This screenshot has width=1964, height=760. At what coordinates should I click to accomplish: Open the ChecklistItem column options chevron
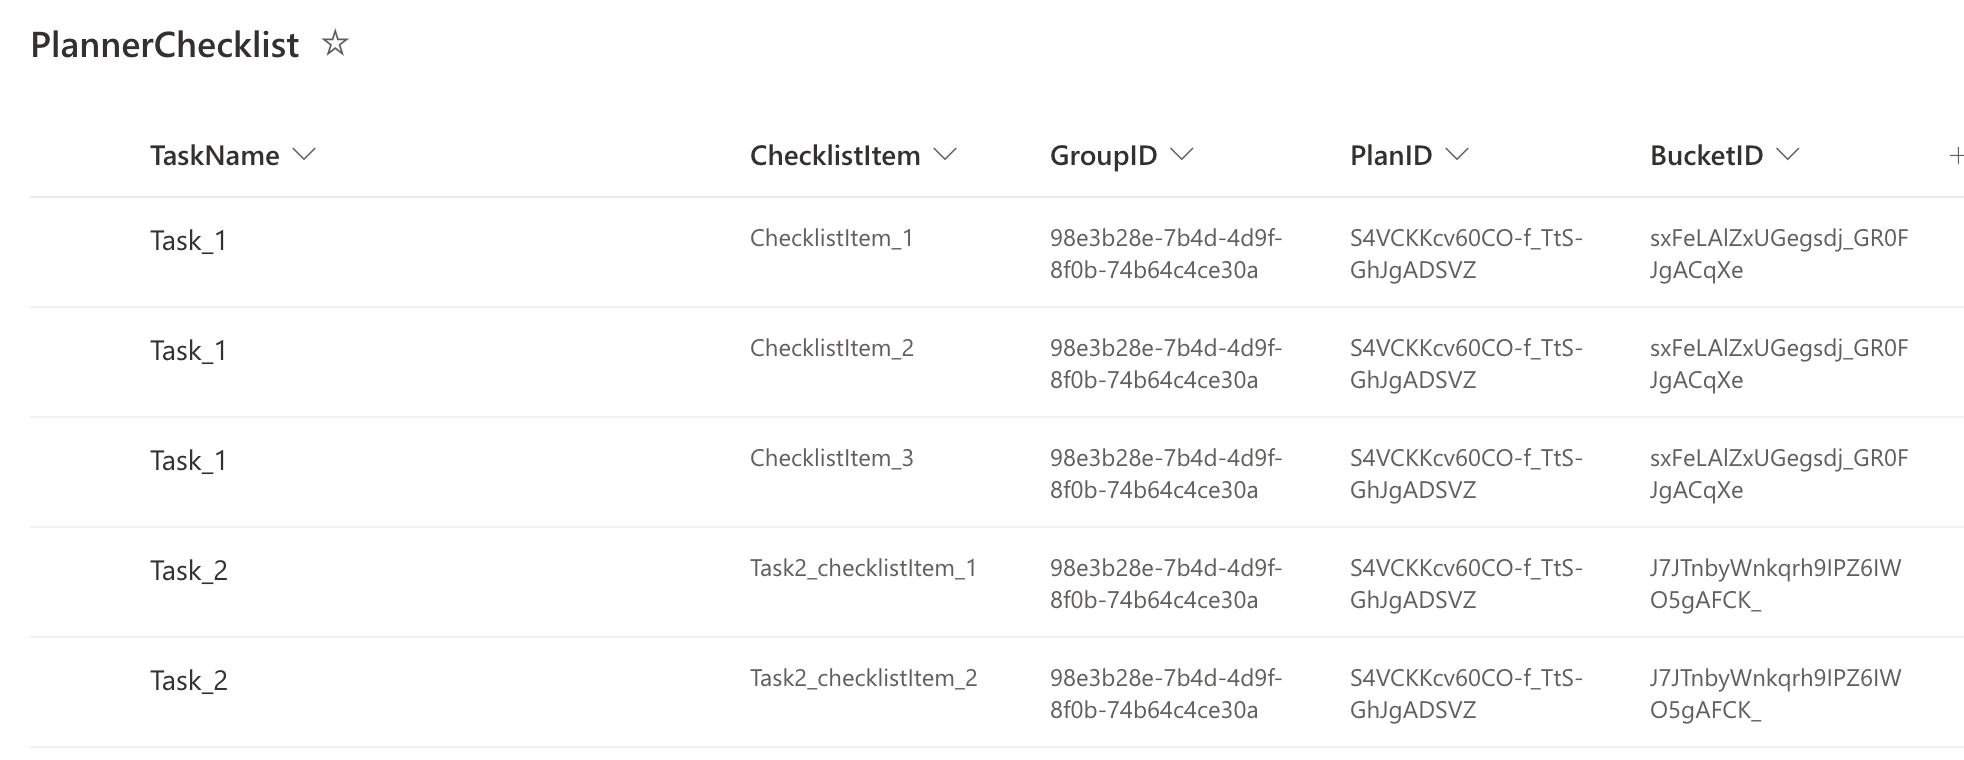pos(945,154)
